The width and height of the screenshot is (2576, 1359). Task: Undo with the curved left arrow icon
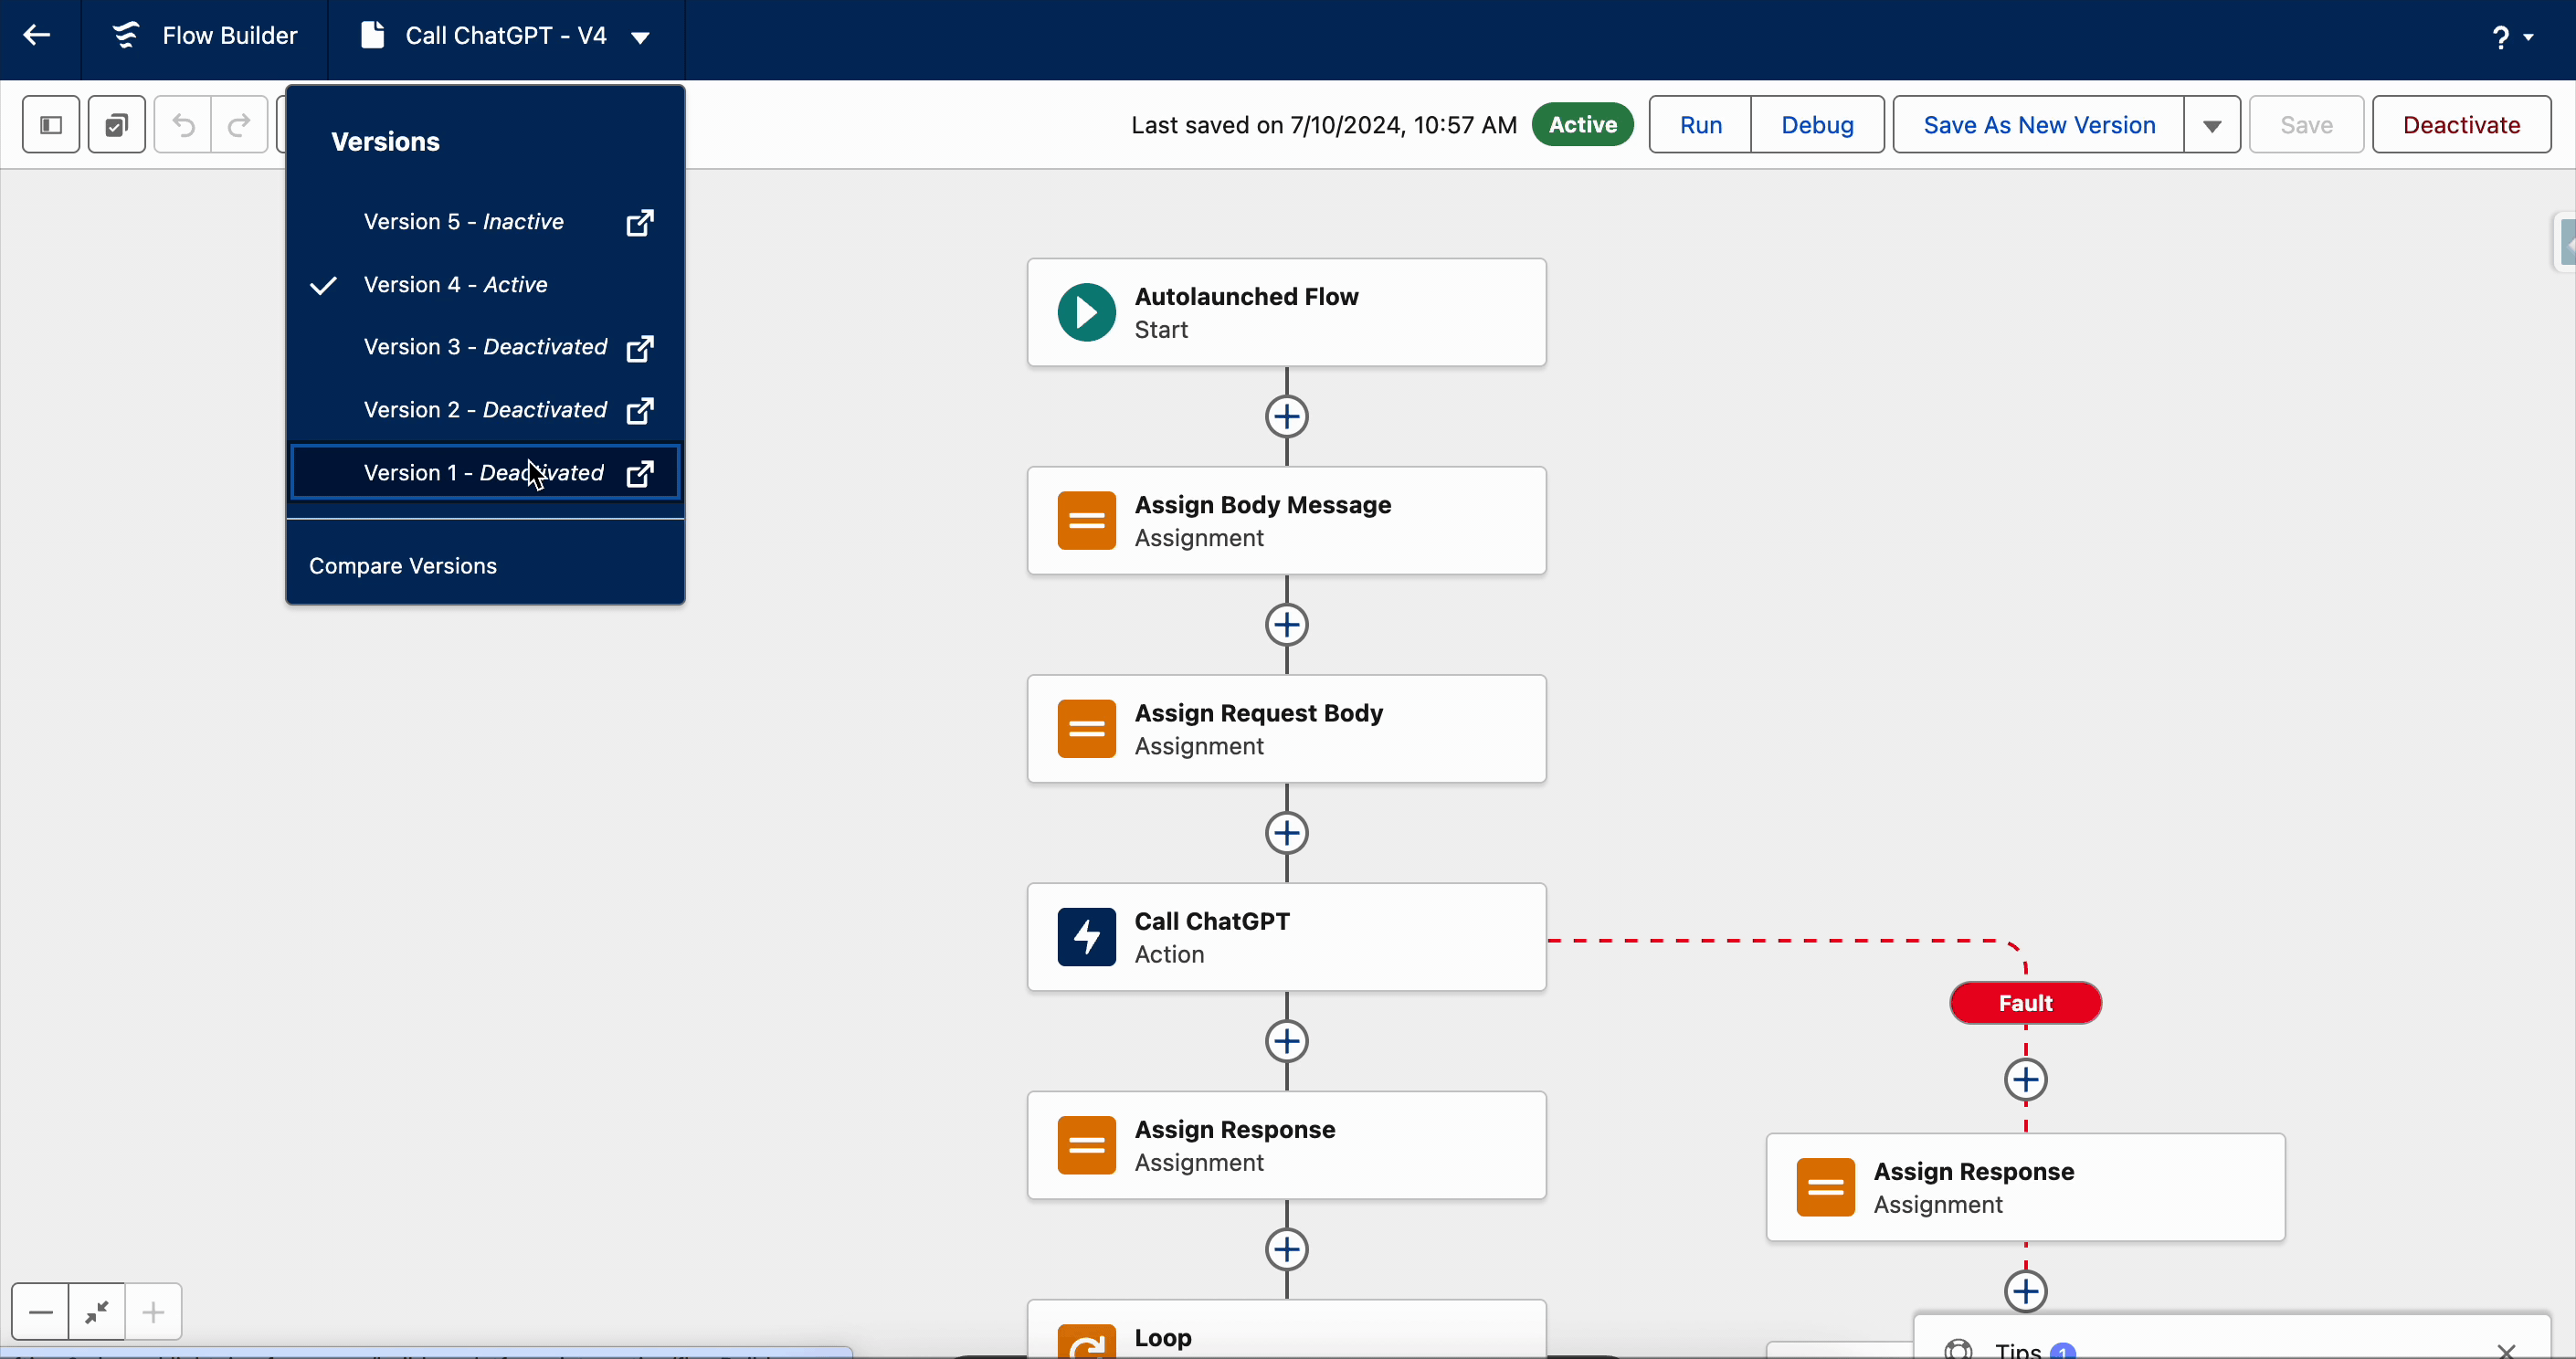point(183,125)
